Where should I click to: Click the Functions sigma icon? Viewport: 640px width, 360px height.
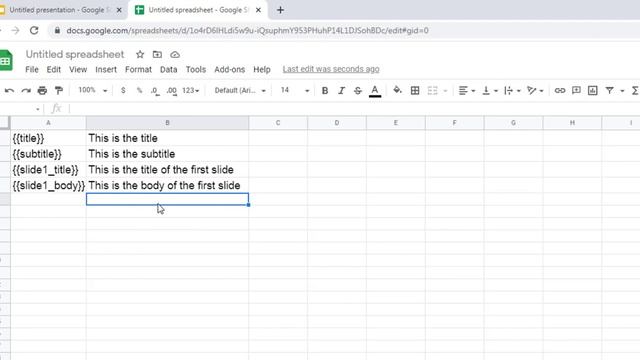pos(635,91)
